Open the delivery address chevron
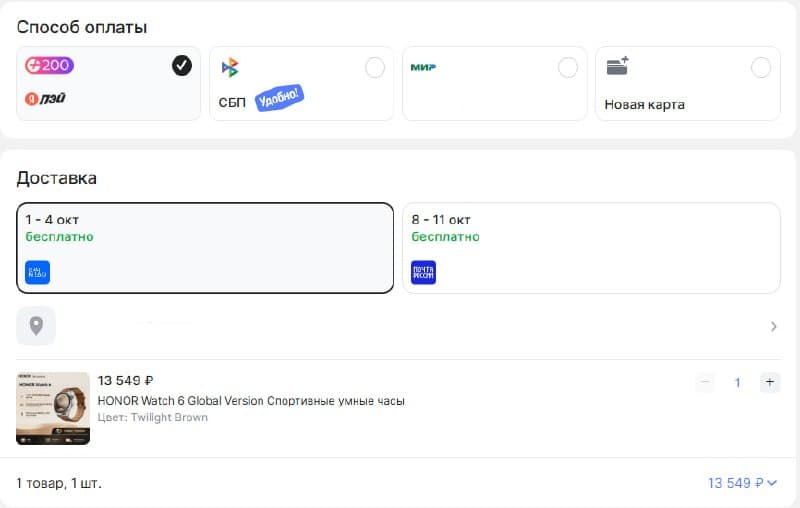The width and height of the screenshot is (800, 508). point(773,326)
